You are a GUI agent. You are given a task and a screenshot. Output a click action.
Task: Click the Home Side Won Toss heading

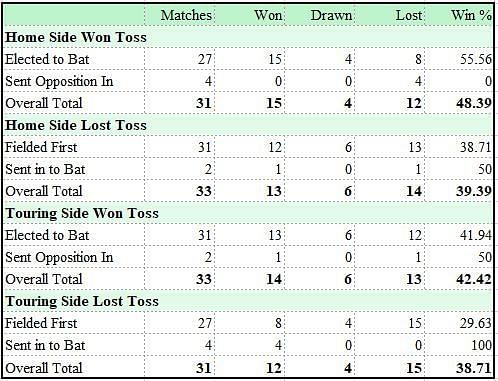click(x=76, y=37)
